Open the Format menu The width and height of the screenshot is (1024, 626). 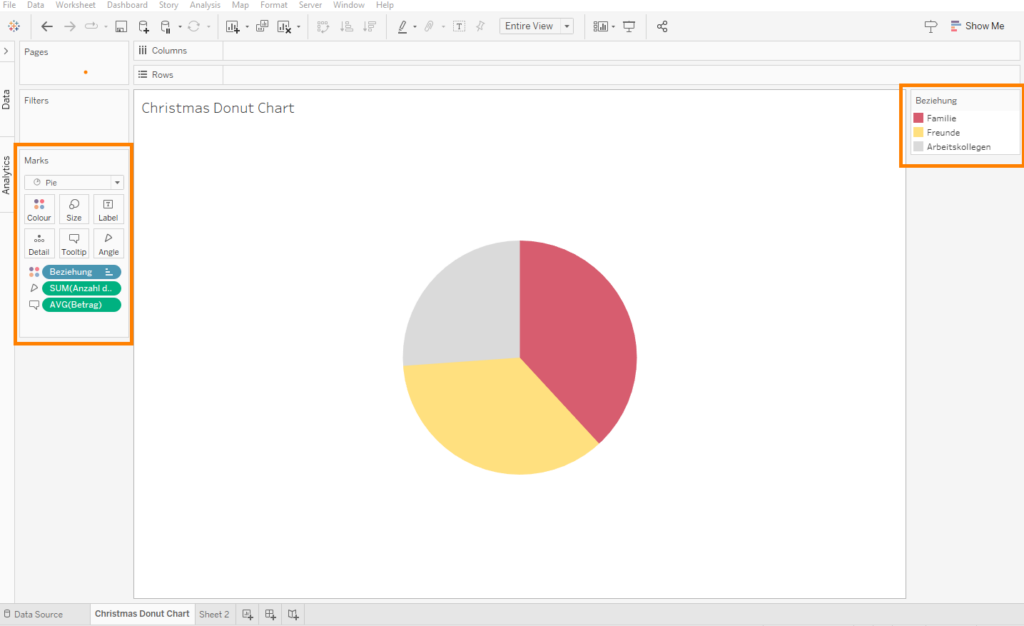[274, 5]
